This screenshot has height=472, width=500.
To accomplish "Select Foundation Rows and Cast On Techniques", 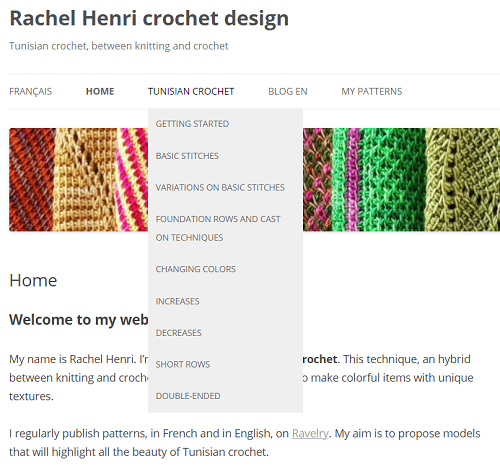I will click(x=225, y=228).
